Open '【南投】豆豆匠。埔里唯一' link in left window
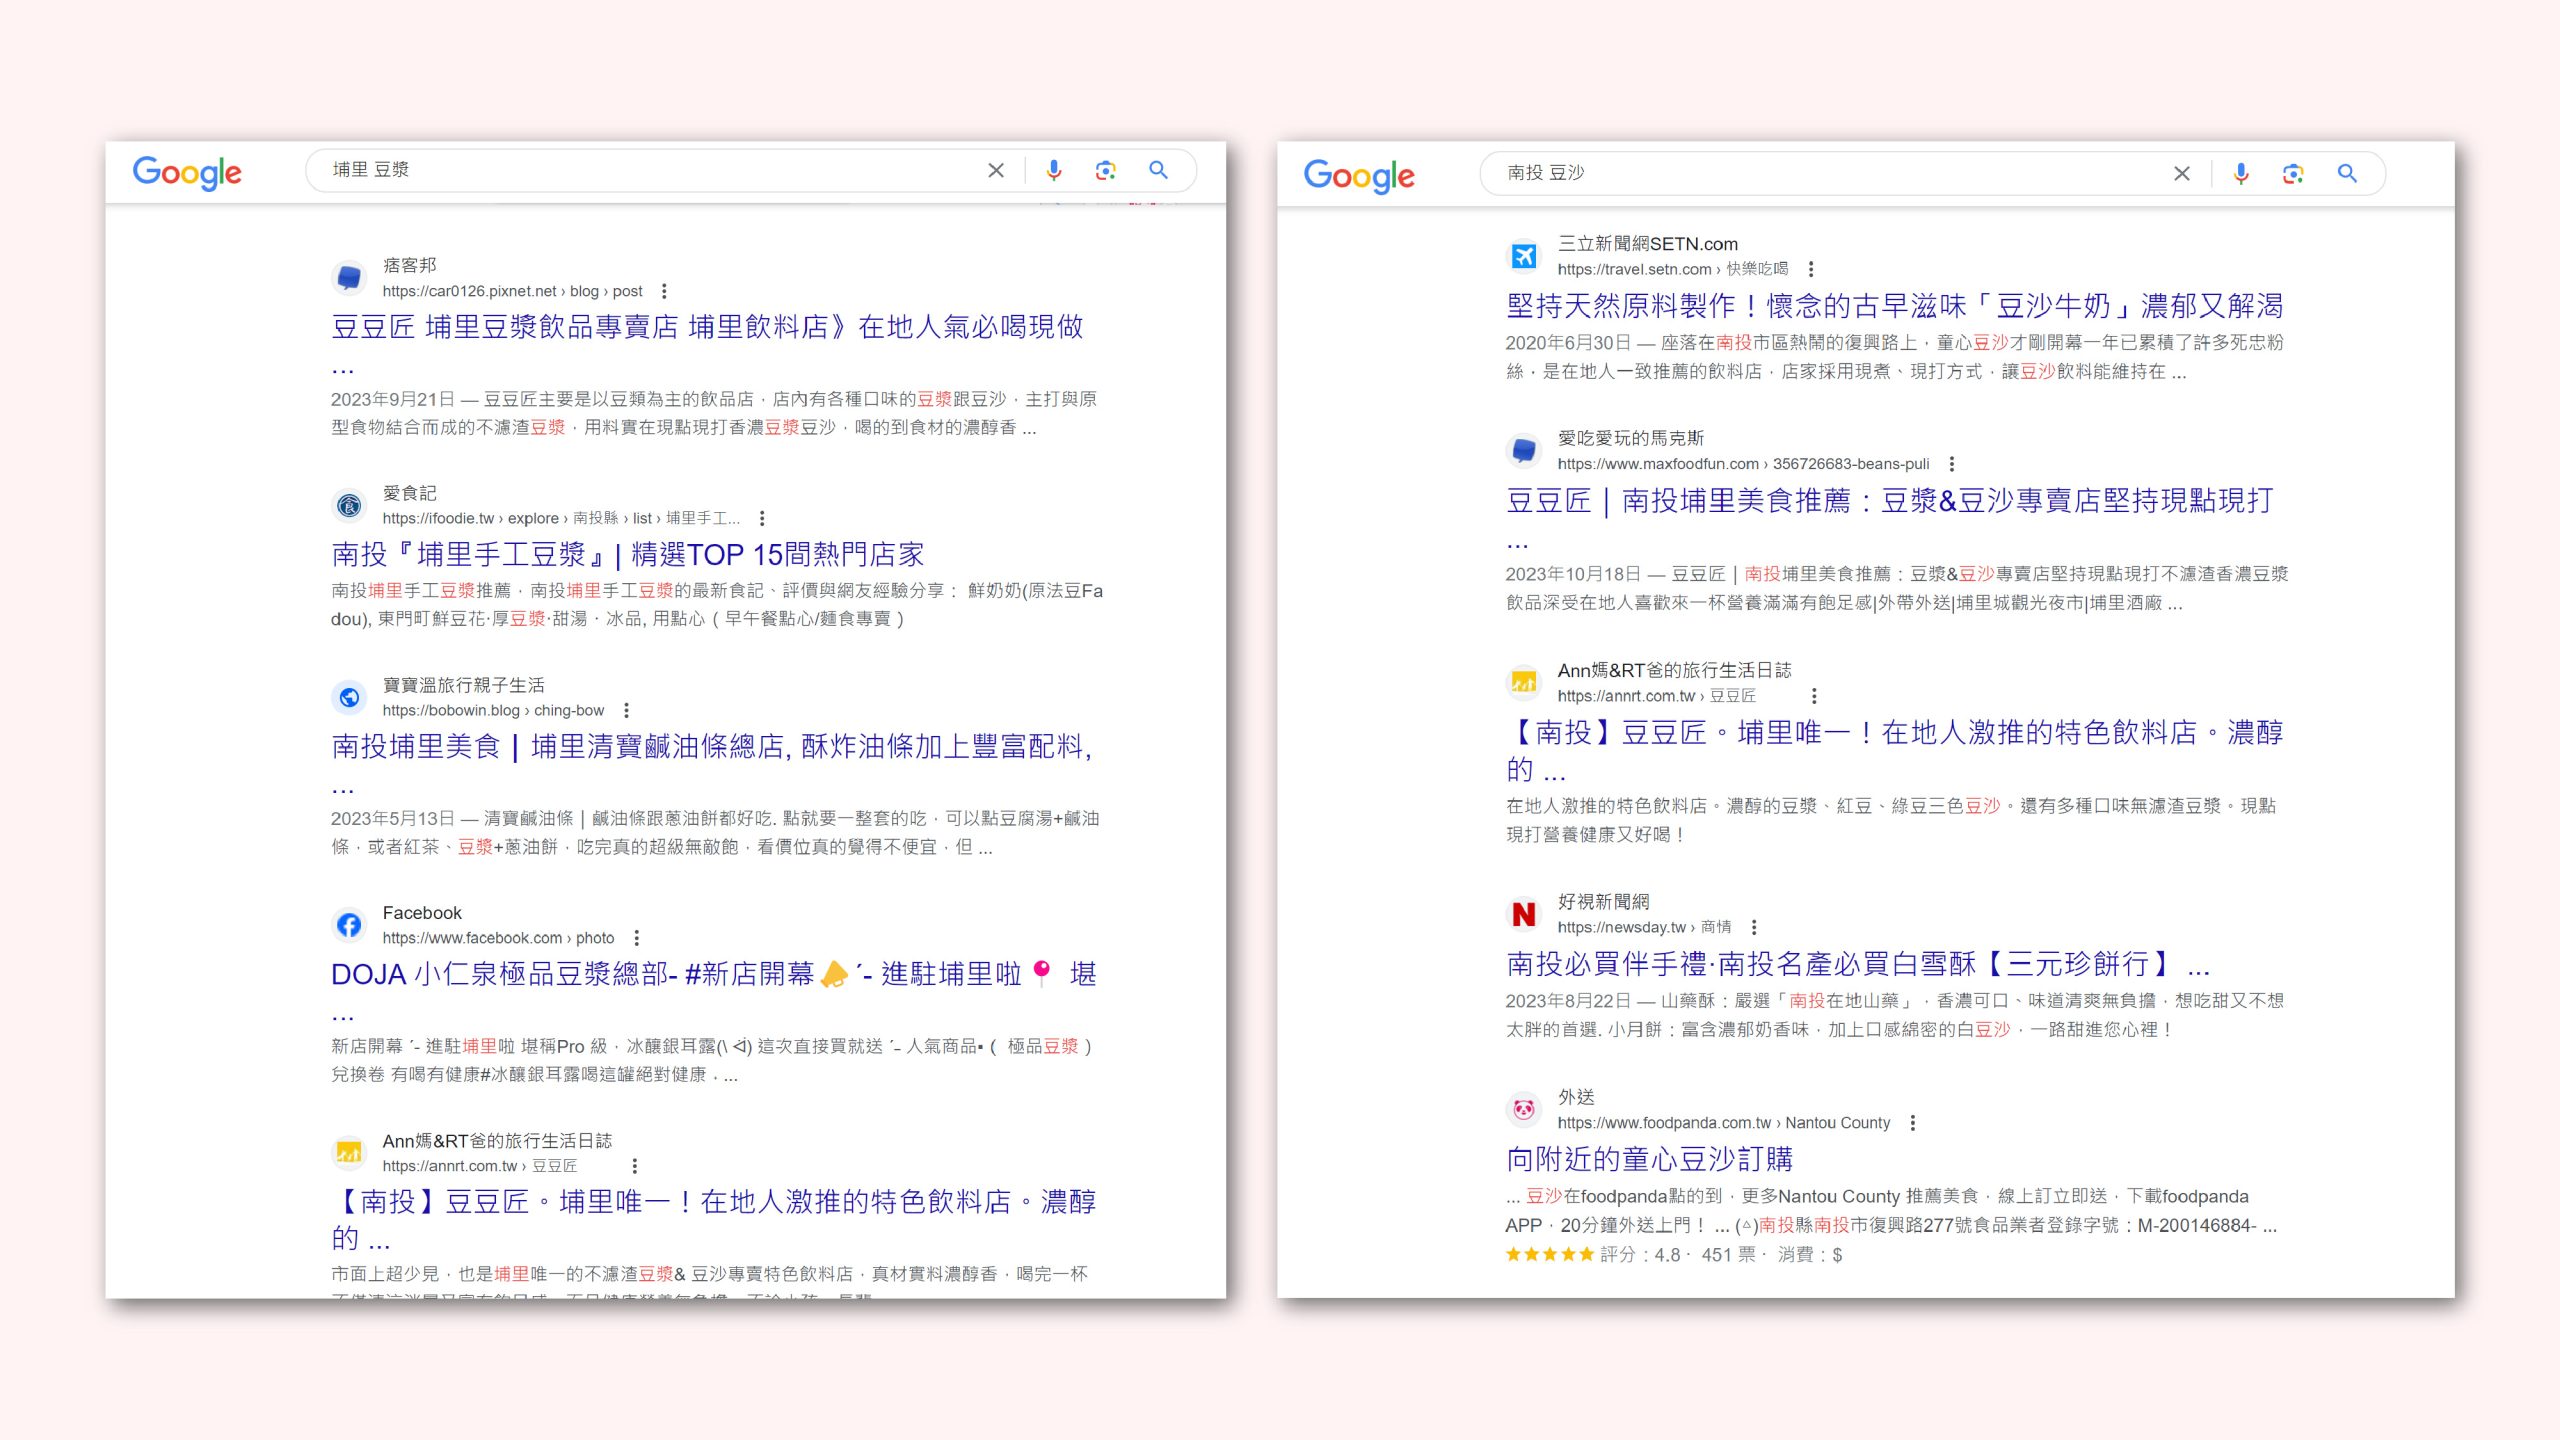The width and height of the screenshot is (2560, 1440). click(x=714, y=1202)
